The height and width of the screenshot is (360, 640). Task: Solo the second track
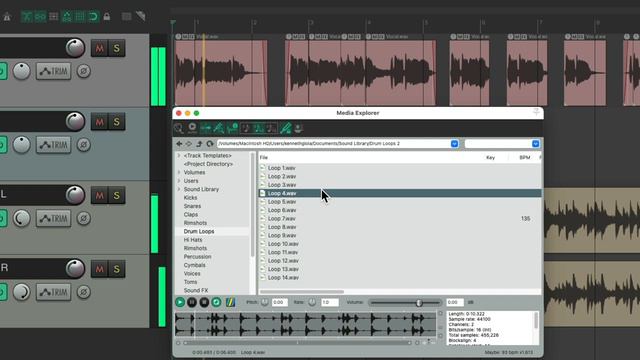[117, 122]
